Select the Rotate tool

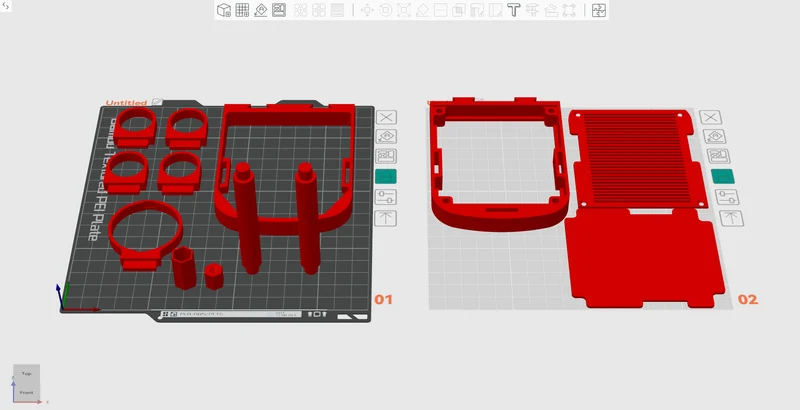[x=386, y=10]
